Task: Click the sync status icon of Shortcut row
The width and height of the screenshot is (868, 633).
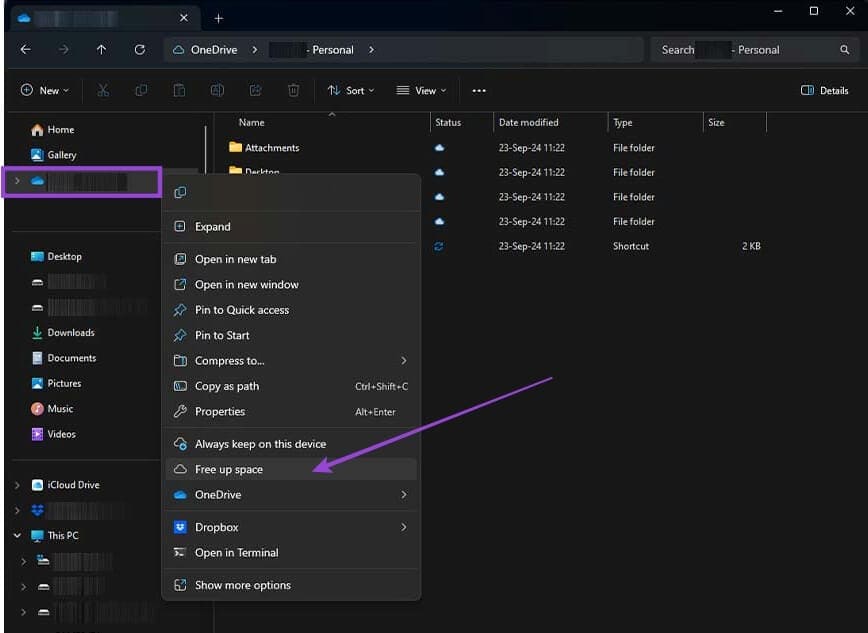Action: click(x=439, y=246)
